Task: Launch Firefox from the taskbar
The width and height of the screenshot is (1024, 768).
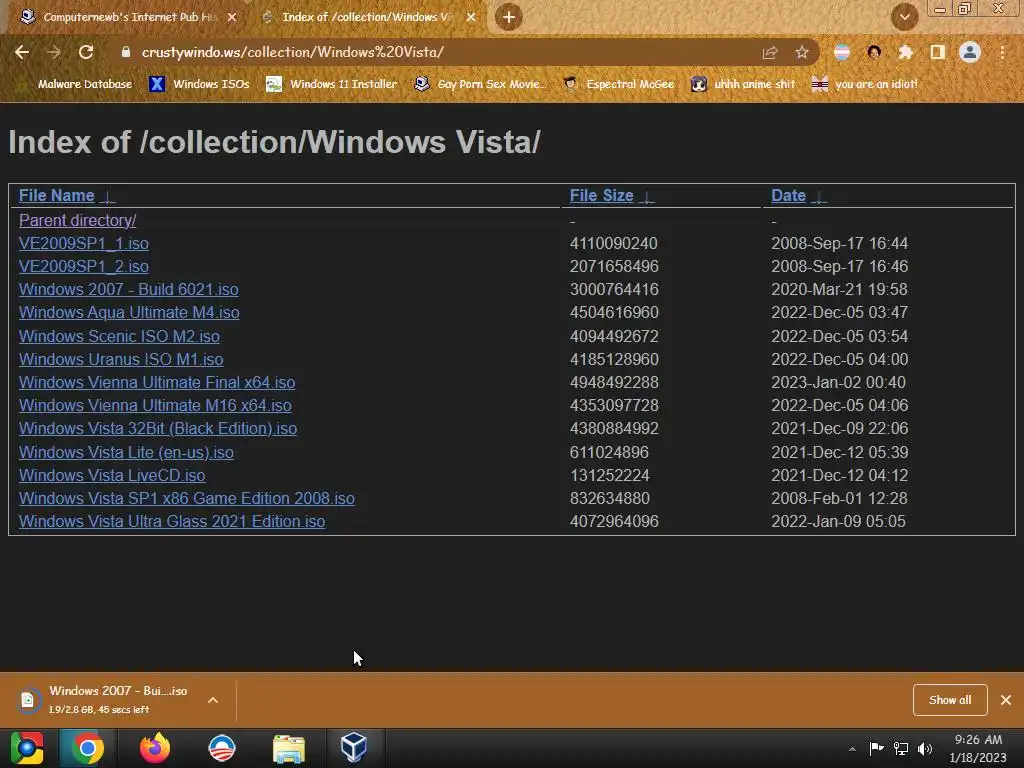Action: tap(155, 748)
